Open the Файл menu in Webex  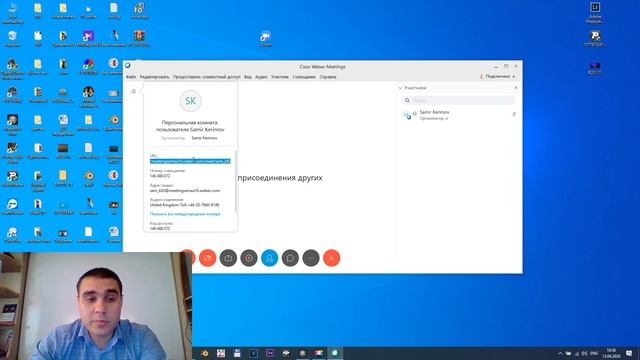pyautogui.click(x=131, y=77)
